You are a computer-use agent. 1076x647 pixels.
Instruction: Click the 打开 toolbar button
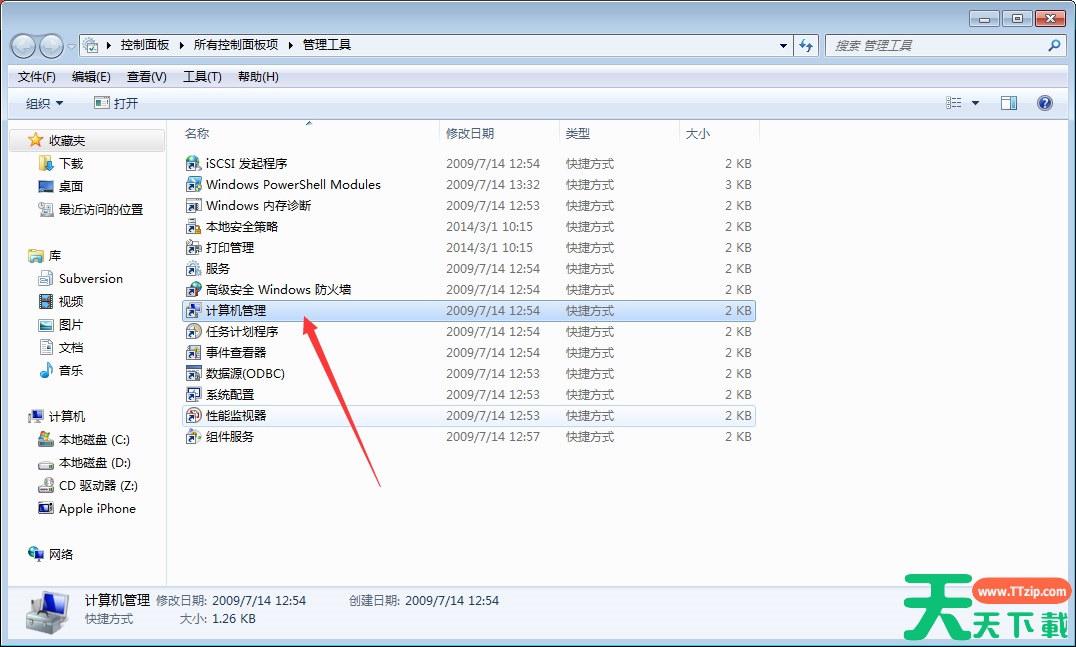pos(116,103)
